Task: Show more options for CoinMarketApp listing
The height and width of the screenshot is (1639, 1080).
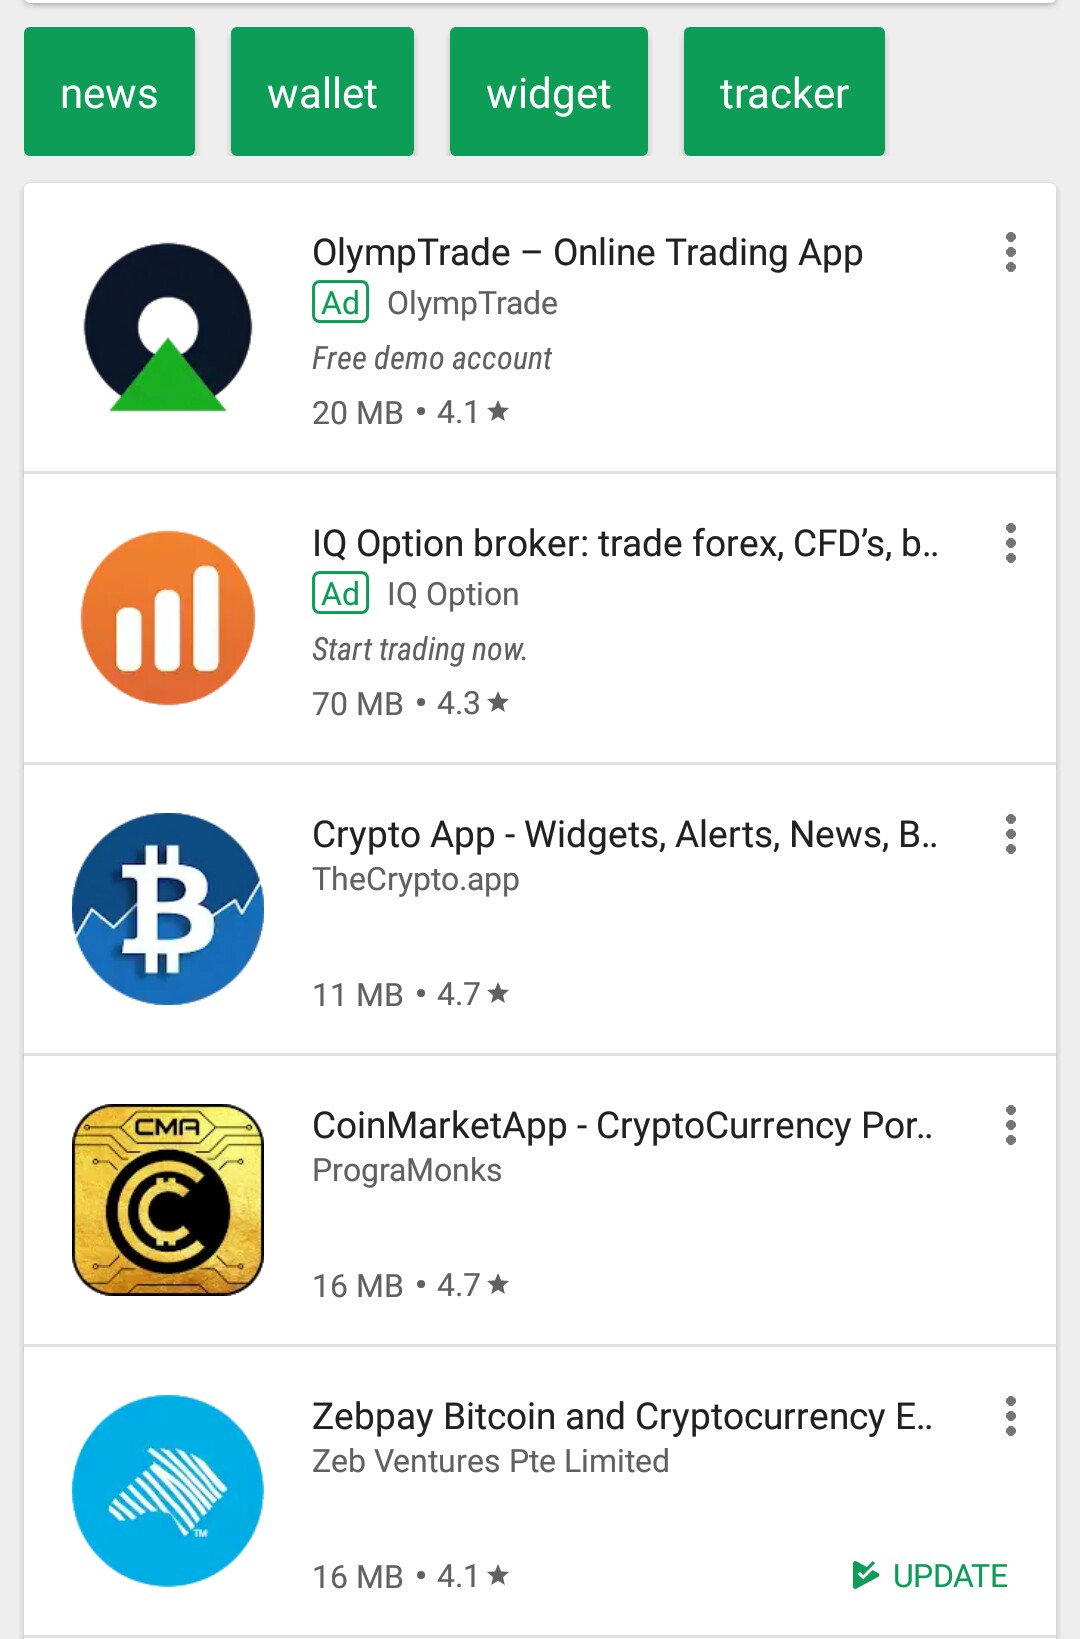Action: pos(1011,1125)
